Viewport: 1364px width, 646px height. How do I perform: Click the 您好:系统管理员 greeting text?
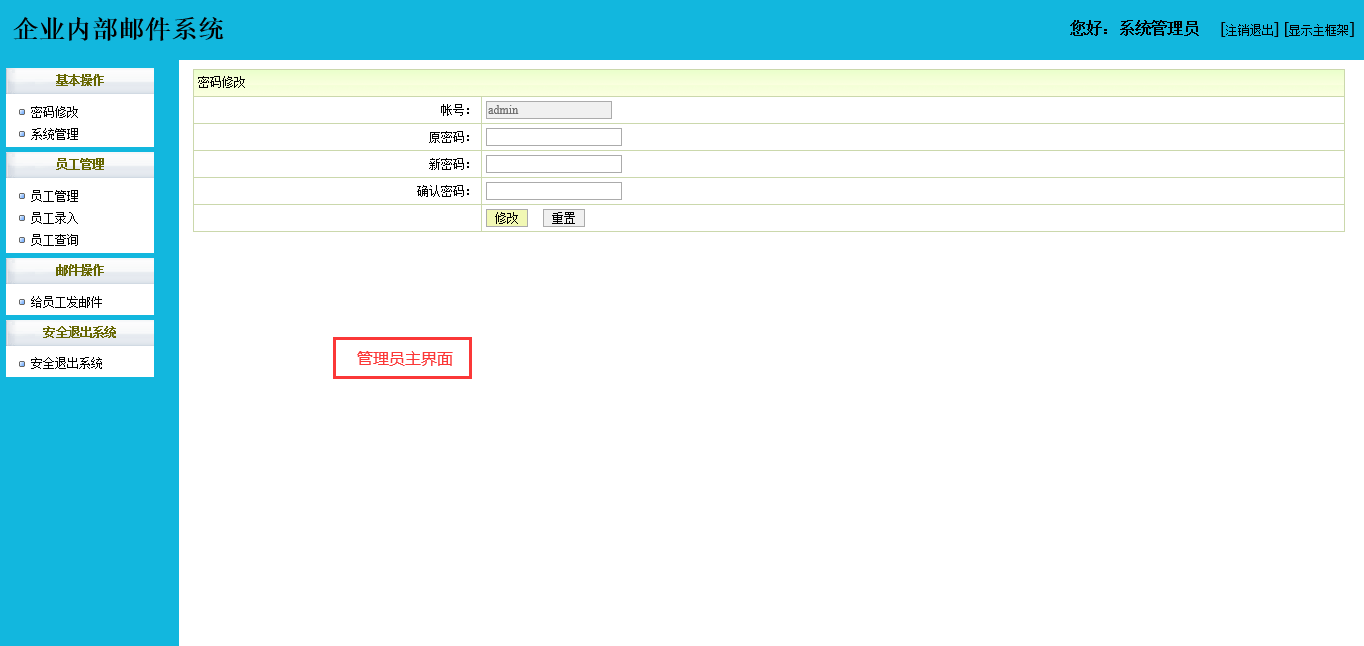click(1135, 29)
